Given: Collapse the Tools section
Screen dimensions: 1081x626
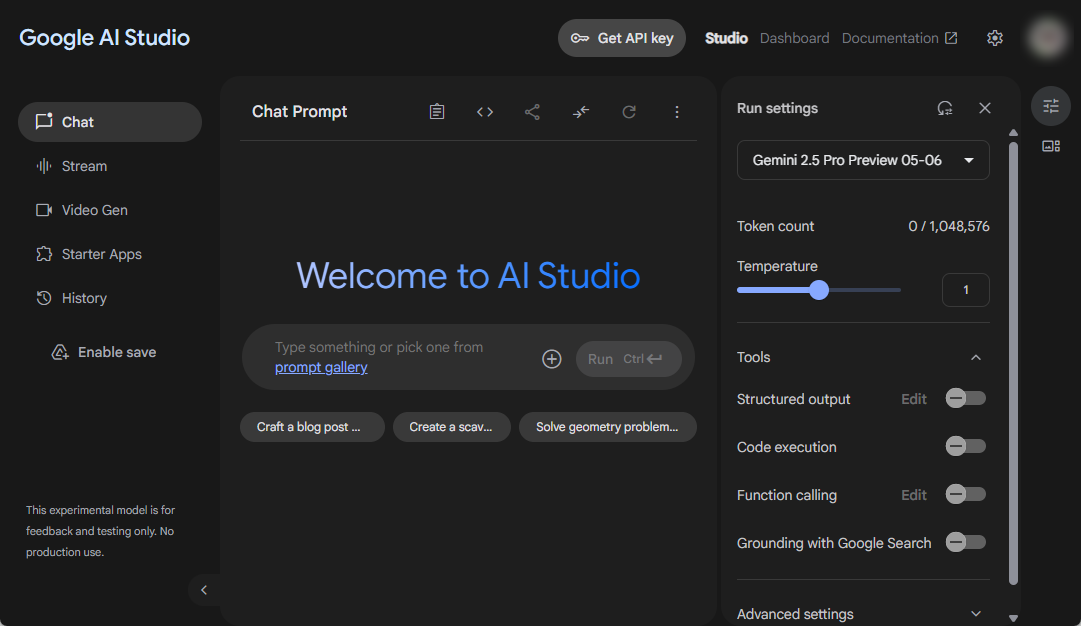Looking at the screenshot, I should [976, 357].
